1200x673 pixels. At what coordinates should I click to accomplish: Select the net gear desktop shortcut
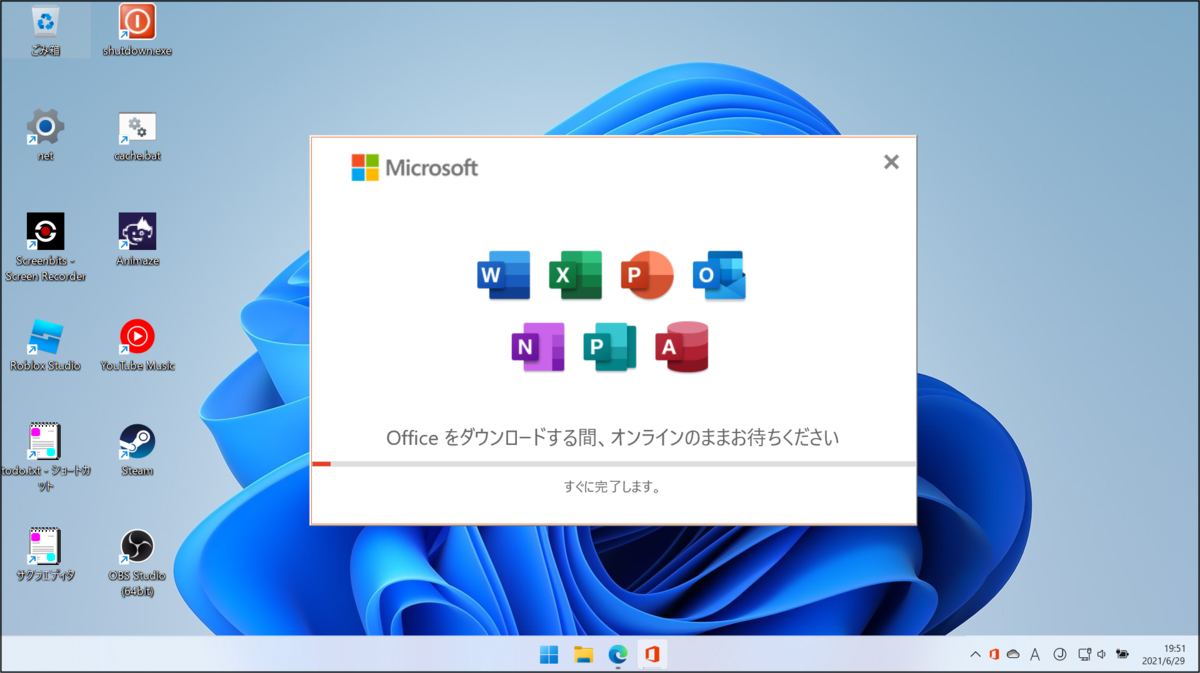click(45, 135)
